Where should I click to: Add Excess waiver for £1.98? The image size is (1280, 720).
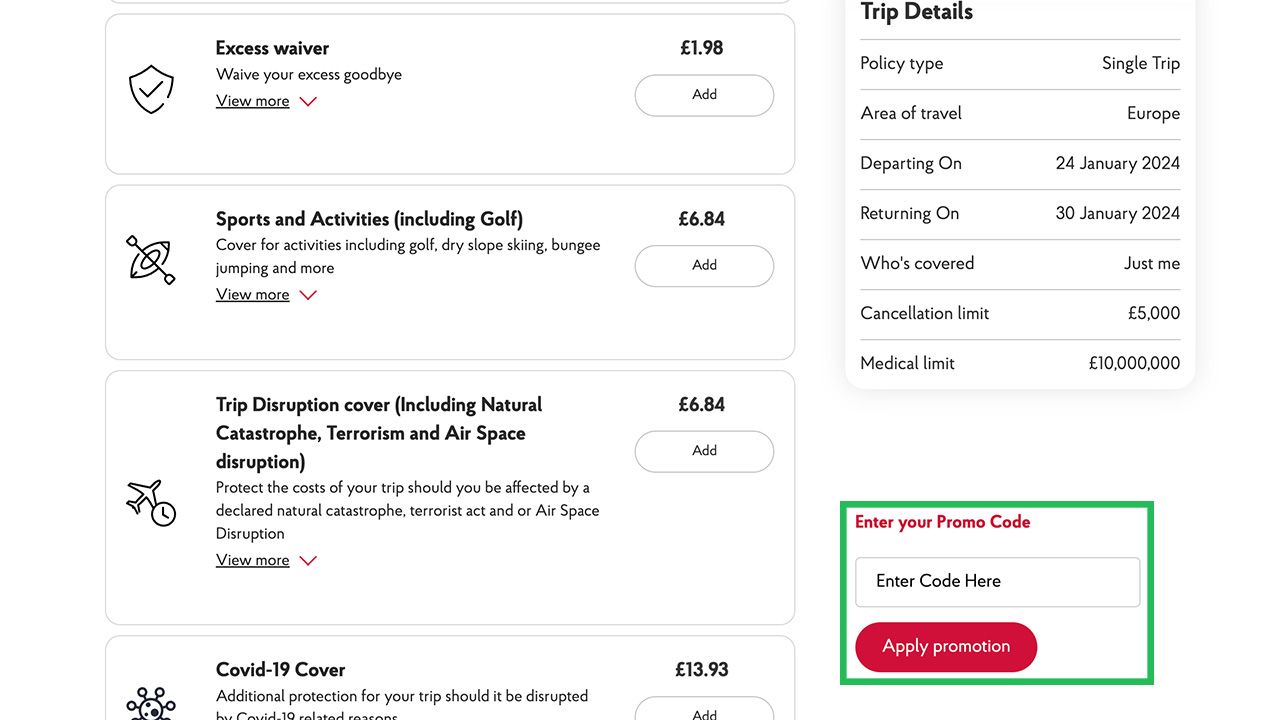point(704,95)
